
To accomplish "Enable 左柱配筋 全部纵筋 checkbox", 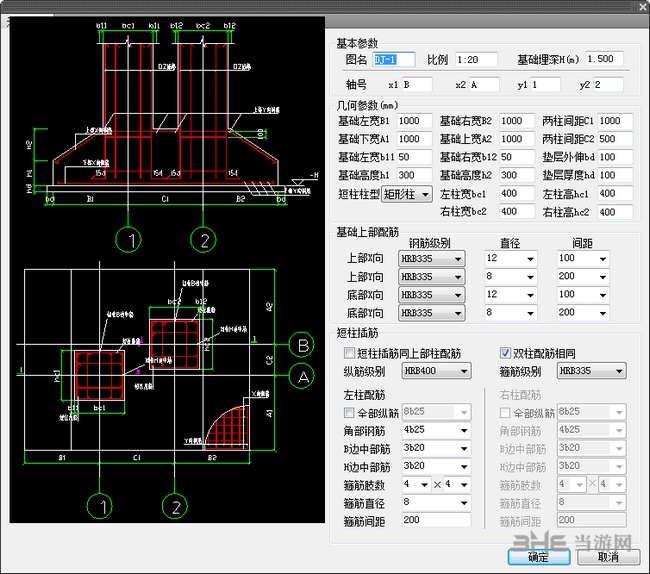I will tap(349, 413).
